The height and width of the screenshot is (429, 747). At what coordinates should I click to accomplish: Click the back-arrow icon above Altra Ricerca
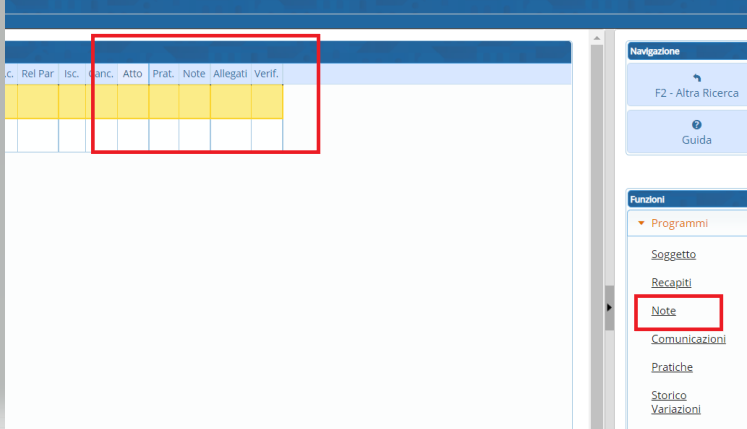[696, 77]
